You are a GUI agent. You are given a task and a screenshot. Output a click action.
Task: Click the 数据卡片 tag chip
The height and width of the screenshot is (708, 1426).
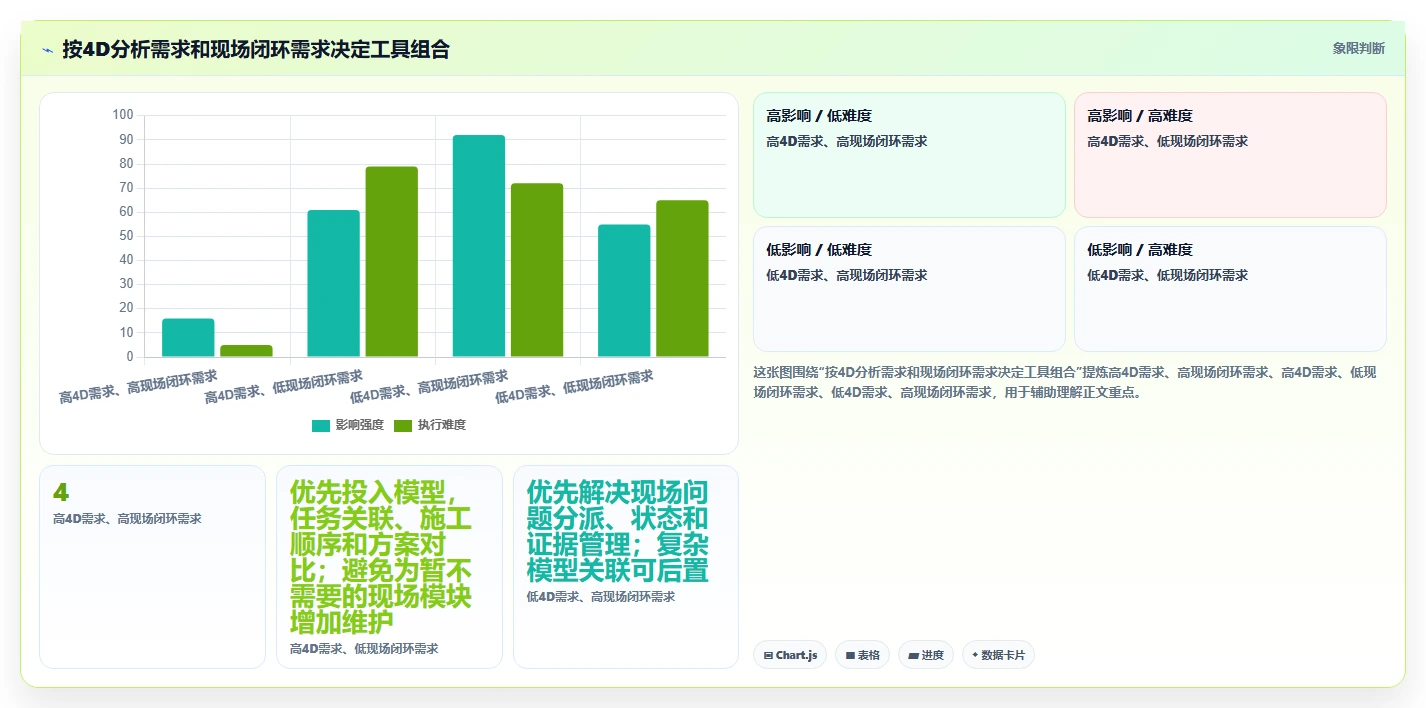pos(998,655)
